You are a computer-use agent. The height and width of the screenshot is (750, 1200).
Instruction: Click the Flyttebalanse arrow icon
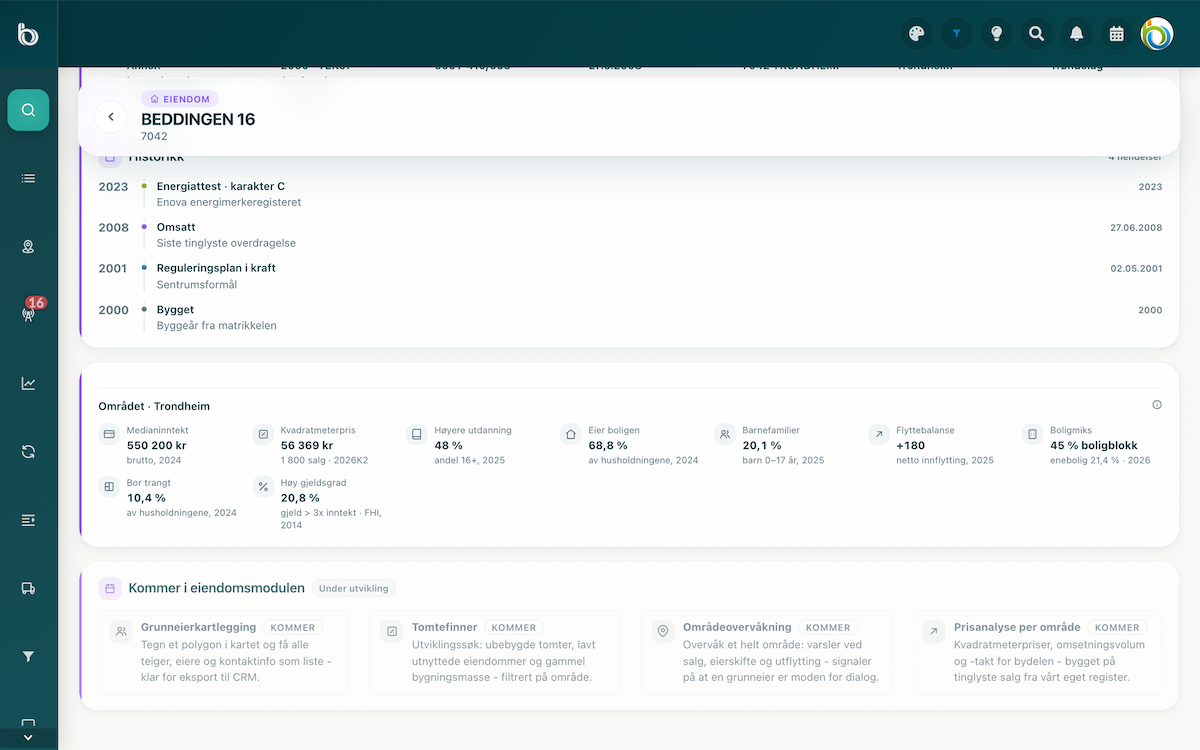coord(879,435)
